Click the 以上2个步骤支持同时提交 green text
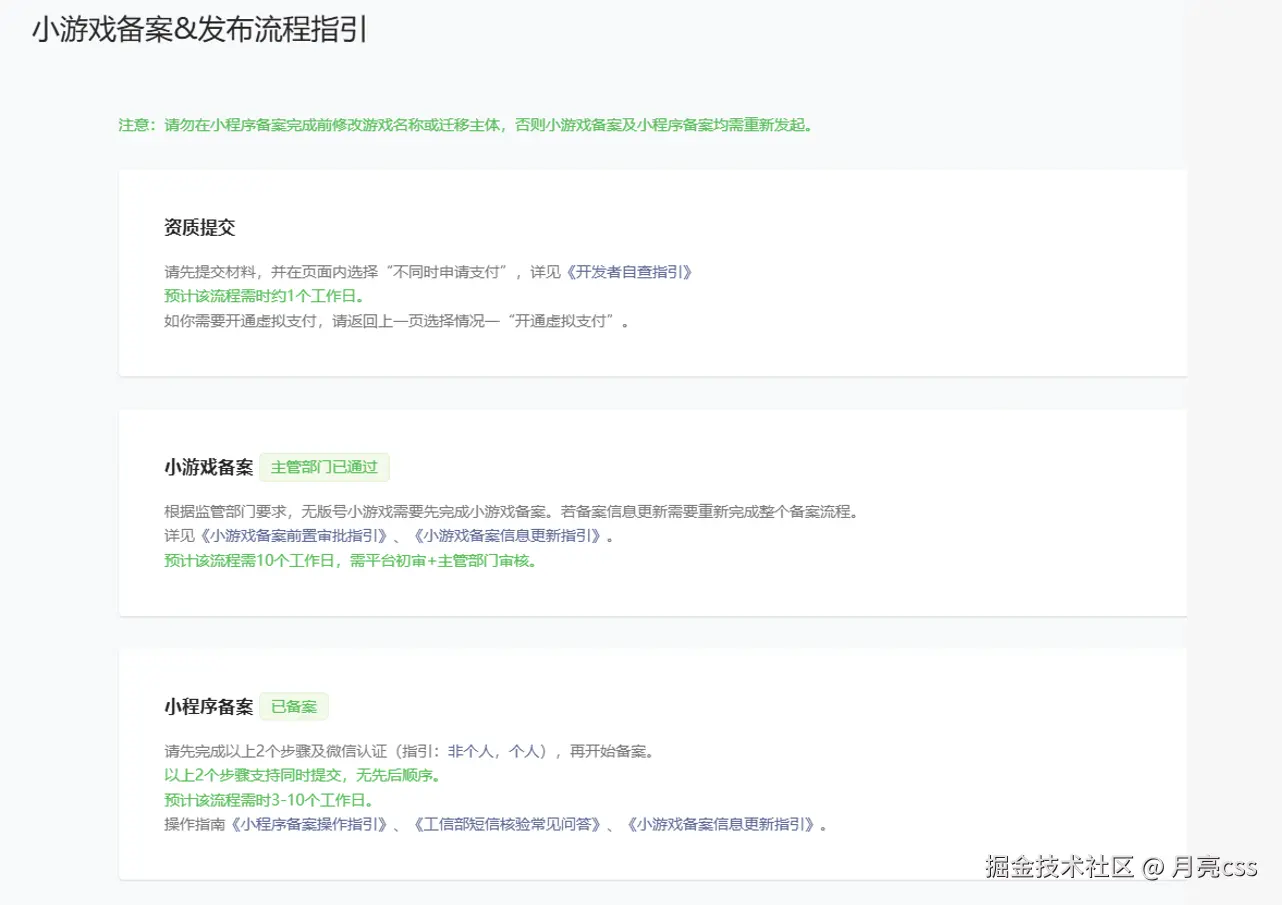Image resolution: width=1282 pixels, height=905 pixels. pyautogui.click(x=302, y=775)
